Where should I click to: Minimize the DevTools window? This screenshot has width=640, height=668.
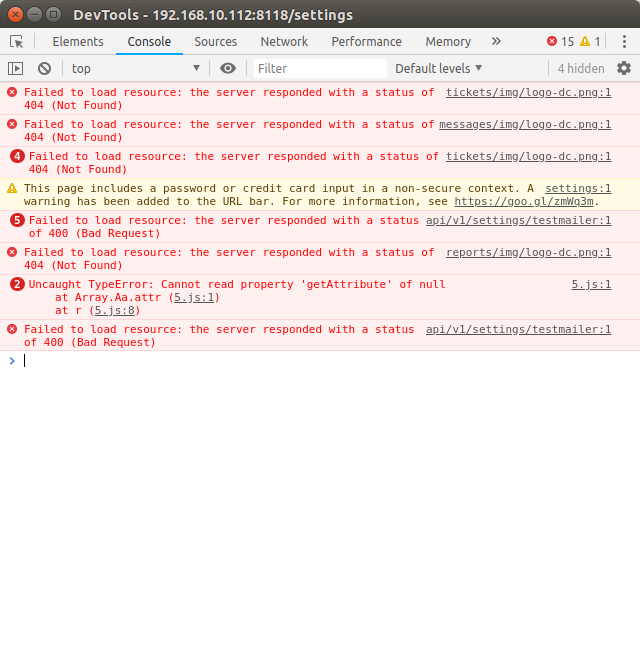[34, 14]
